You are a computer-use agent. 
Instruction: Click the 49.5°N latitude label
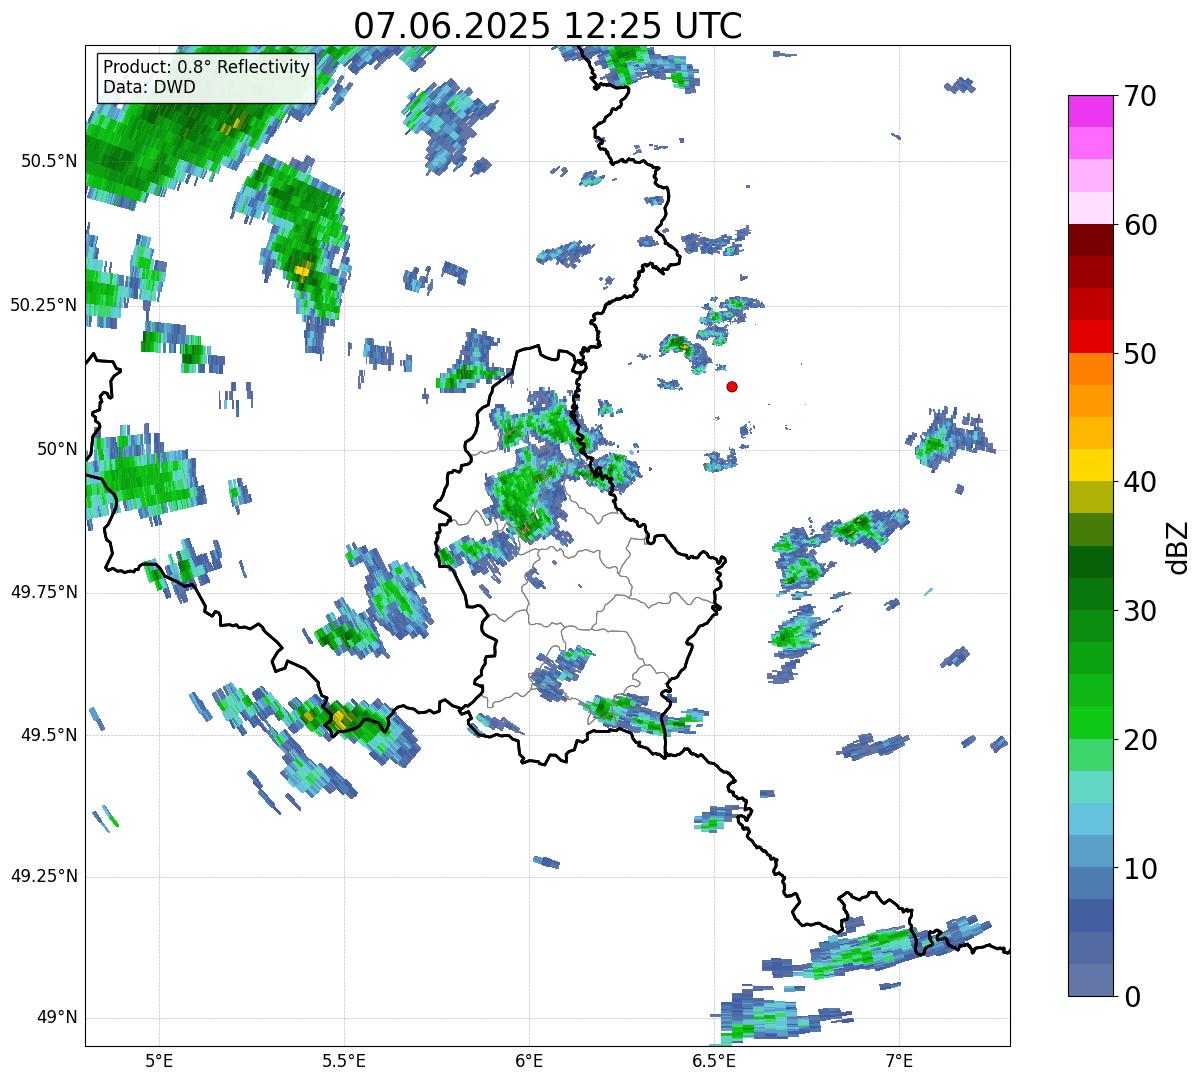coord(49,735)
